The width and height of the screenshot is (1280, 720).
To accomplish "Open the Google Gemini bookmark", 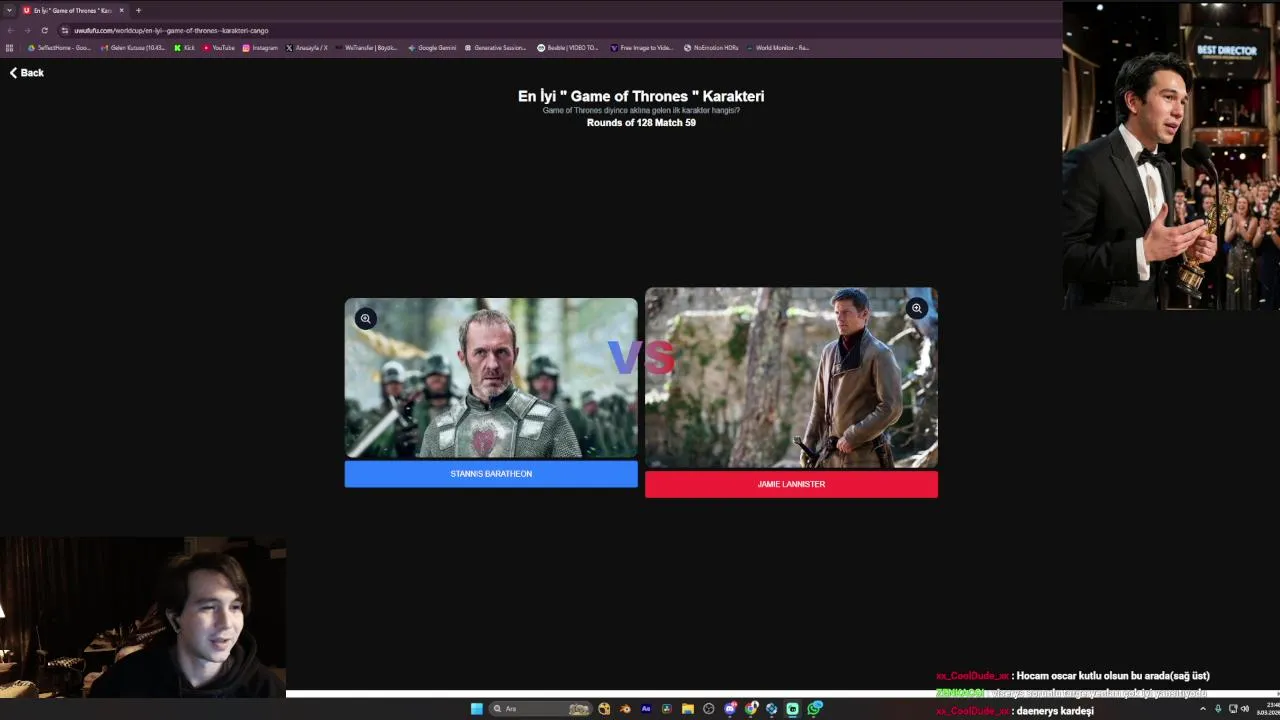I will [432, 48].
